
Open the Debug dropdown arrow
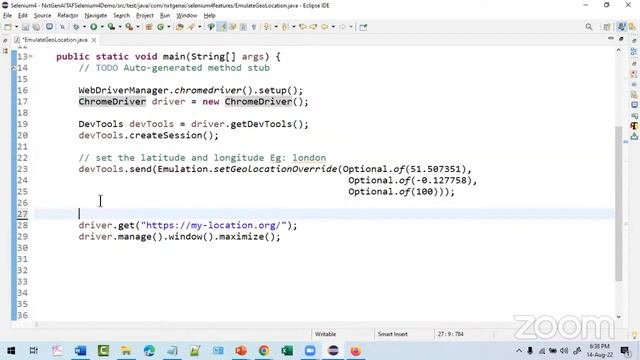click(84, 27)
